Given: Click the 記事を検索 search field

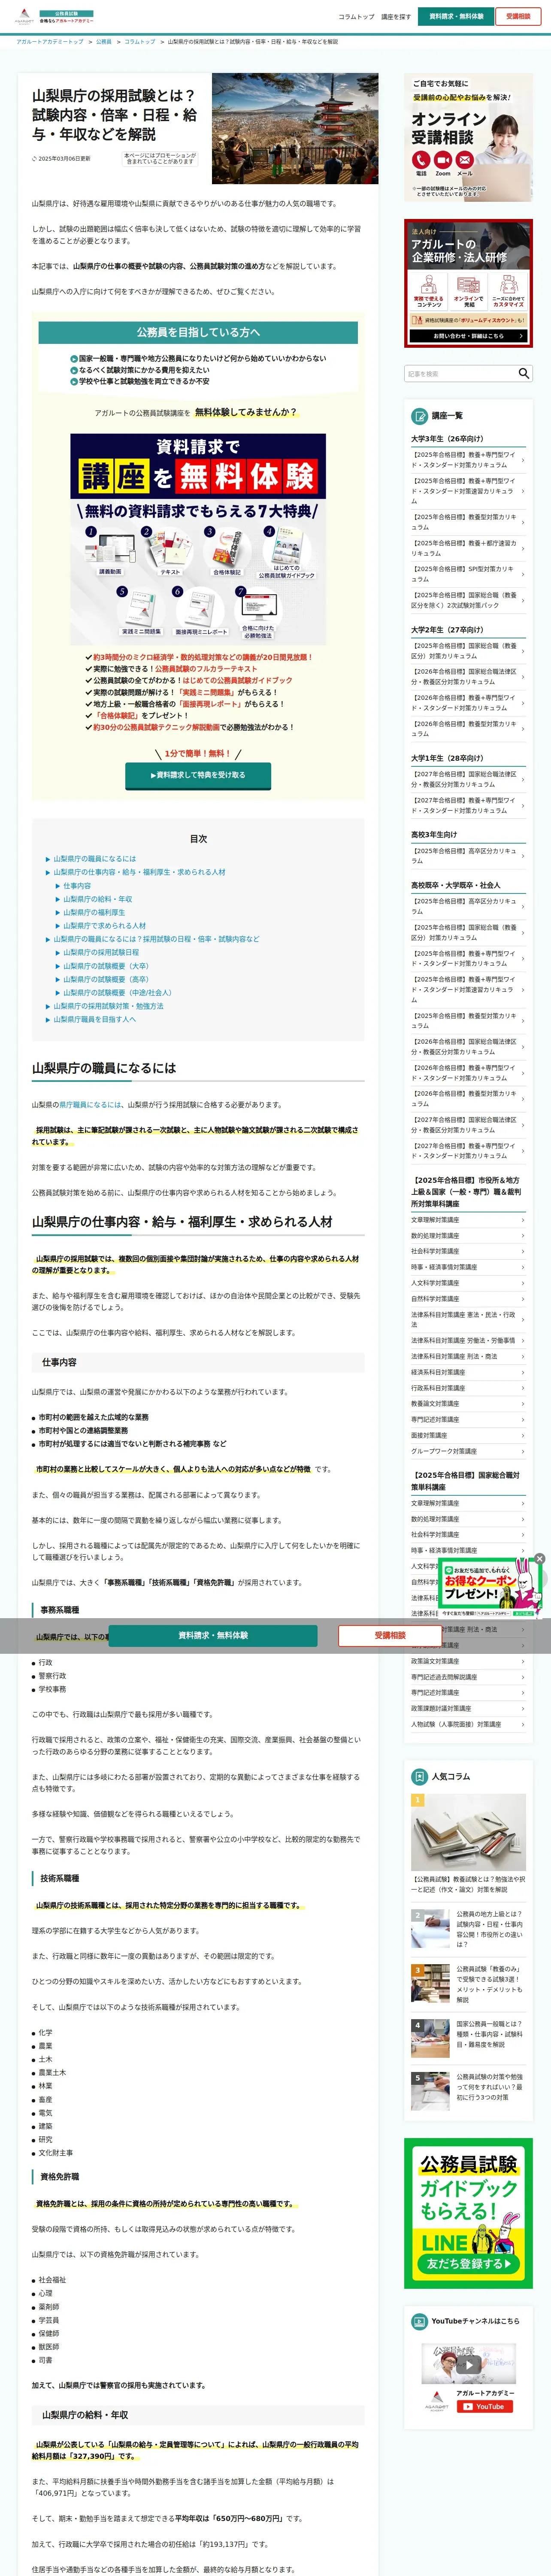Looking at the screenshot, I should (x=460, y=373).
